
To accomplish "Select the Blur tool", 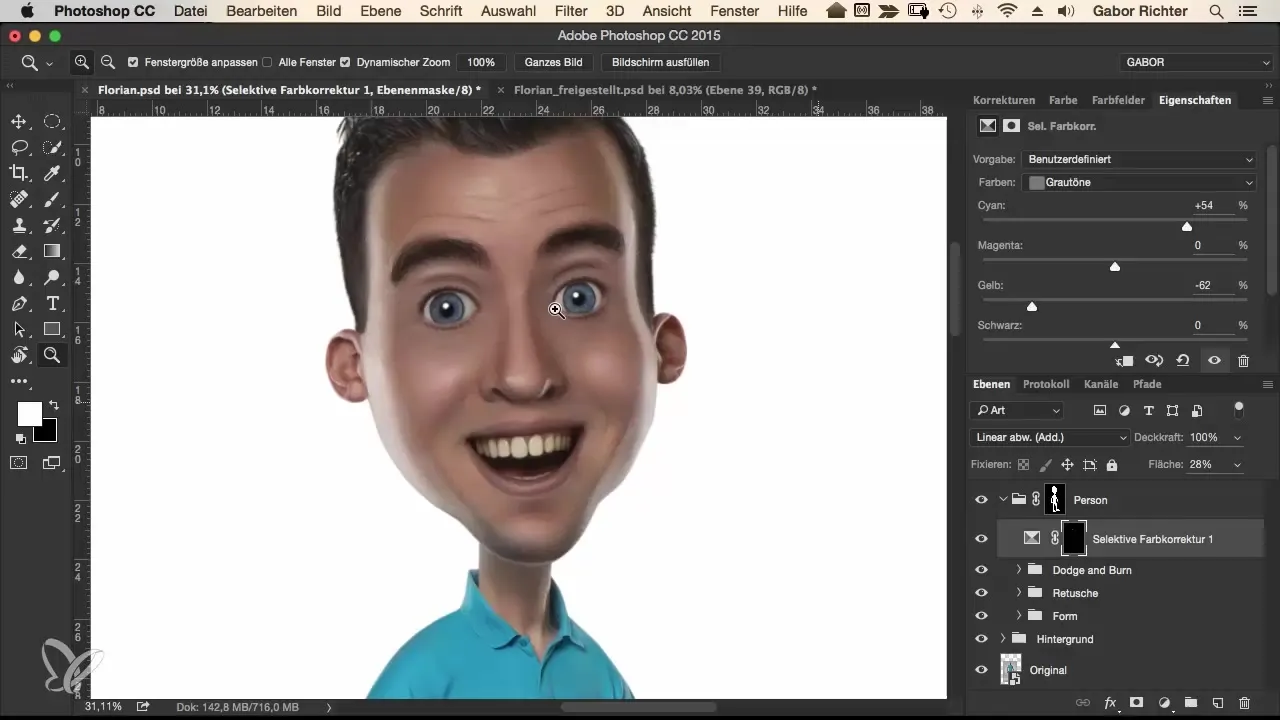I will point(19,277).
